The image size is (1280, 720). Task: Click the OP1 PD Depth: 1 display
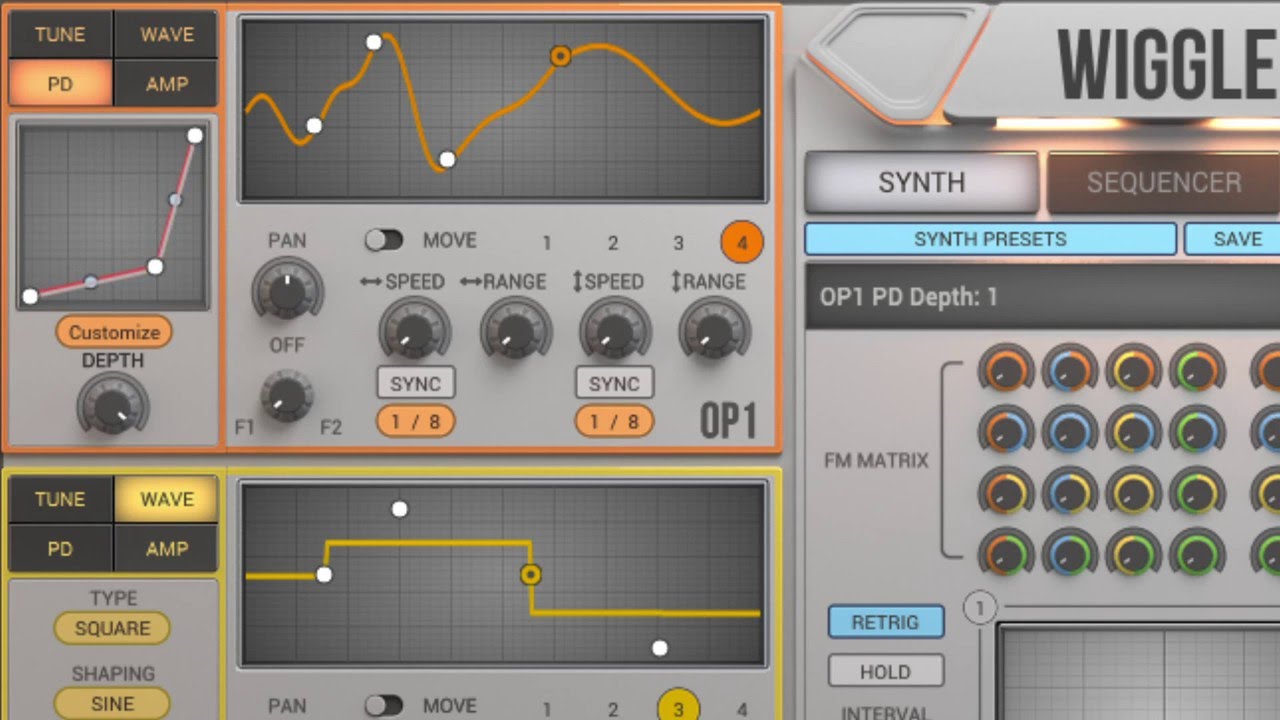(x=1043, y=297)
